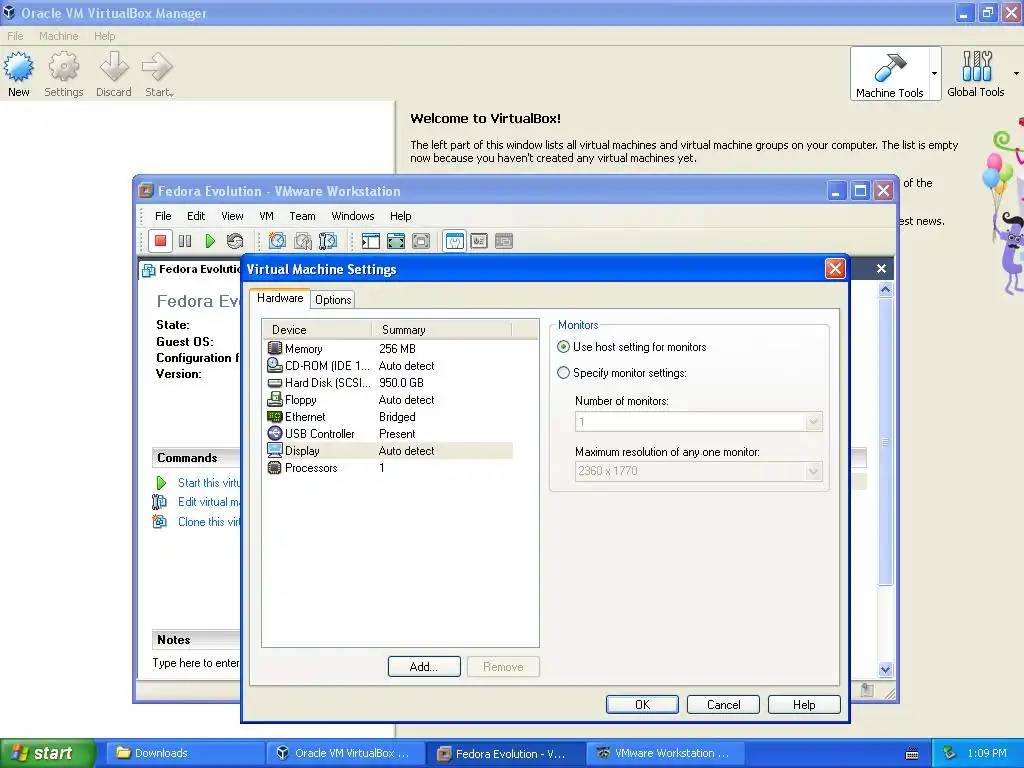
Task: Select the CD-ROM device row
Action: [389, 366]
